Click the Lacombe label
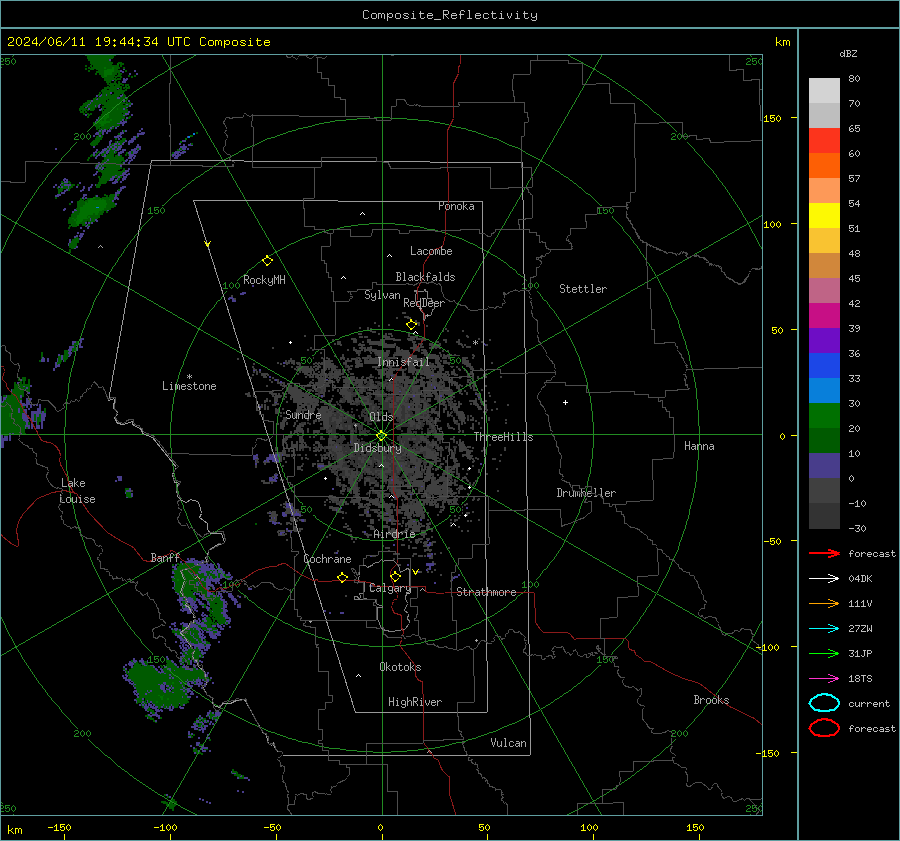 pos(431,251)
